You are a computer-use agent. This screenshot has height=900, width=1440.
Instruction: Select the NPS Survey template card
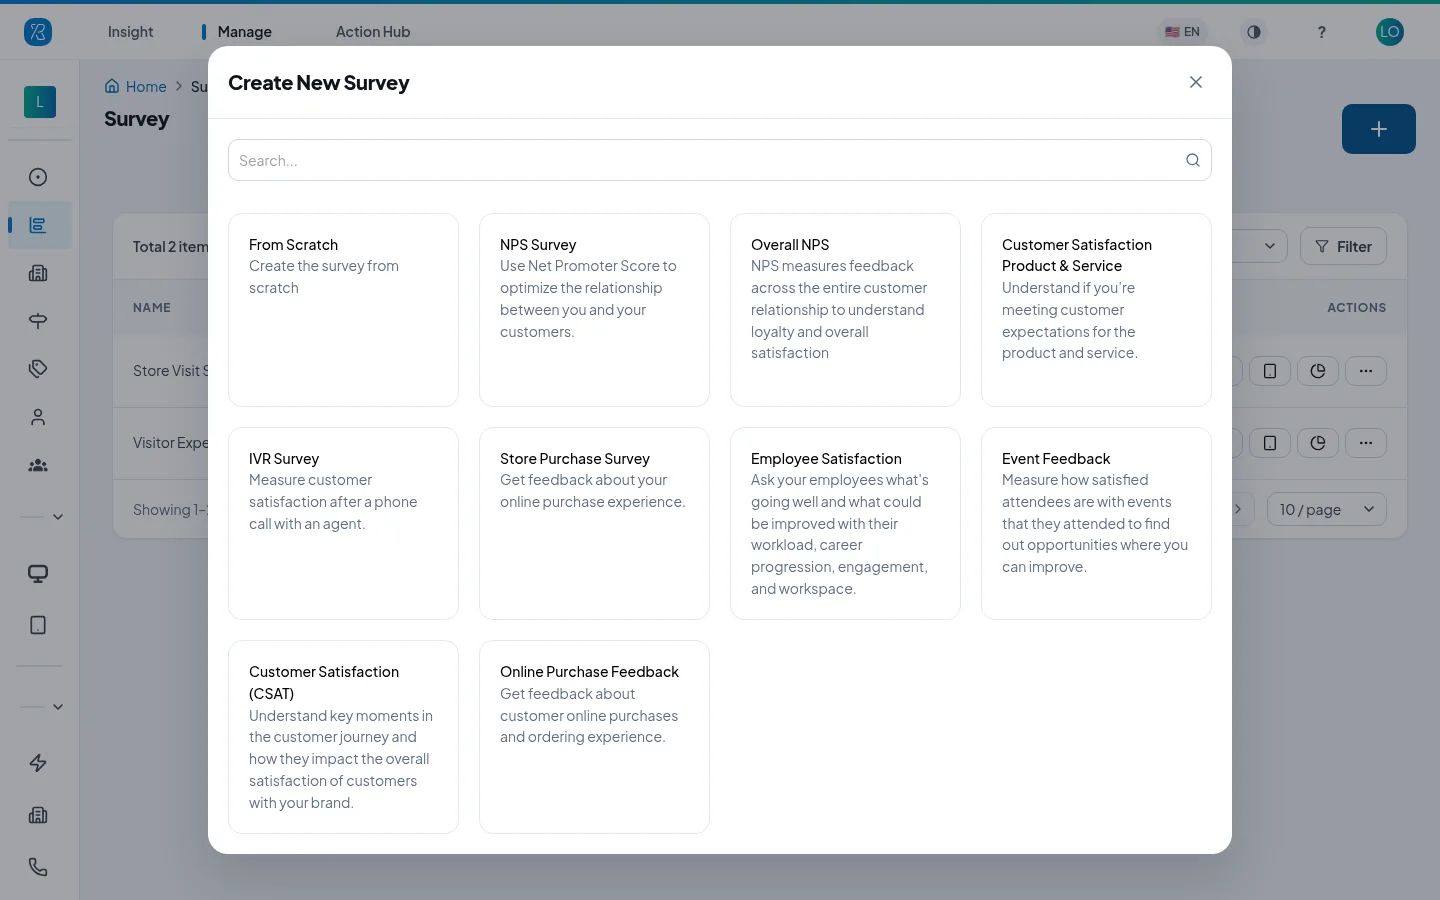(594, 310)
